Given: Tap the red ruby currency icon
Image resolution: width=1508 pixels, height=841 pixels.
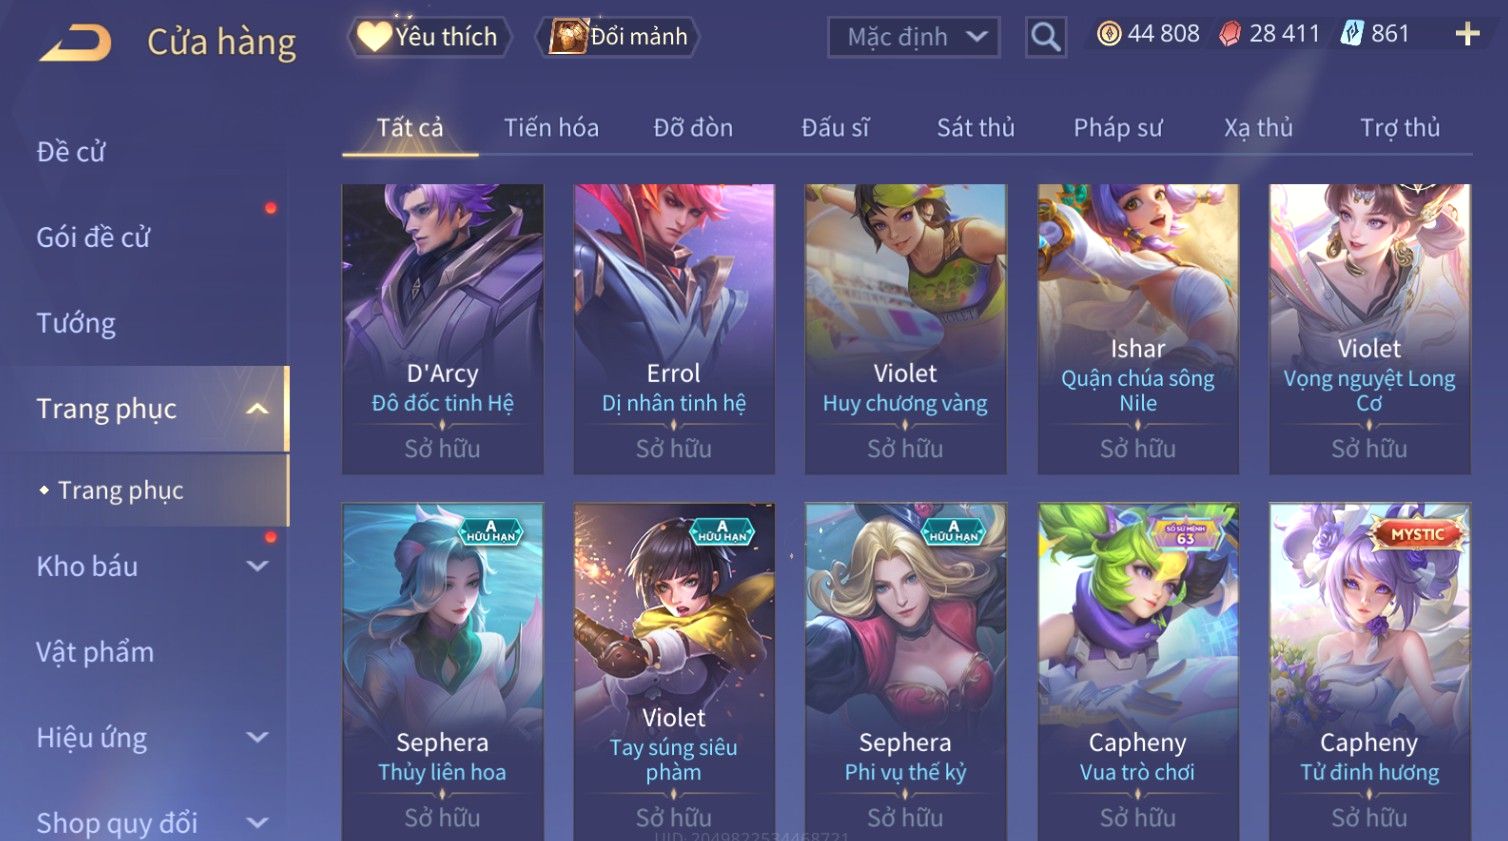Looking at the screenshot, I should 1230,34.
